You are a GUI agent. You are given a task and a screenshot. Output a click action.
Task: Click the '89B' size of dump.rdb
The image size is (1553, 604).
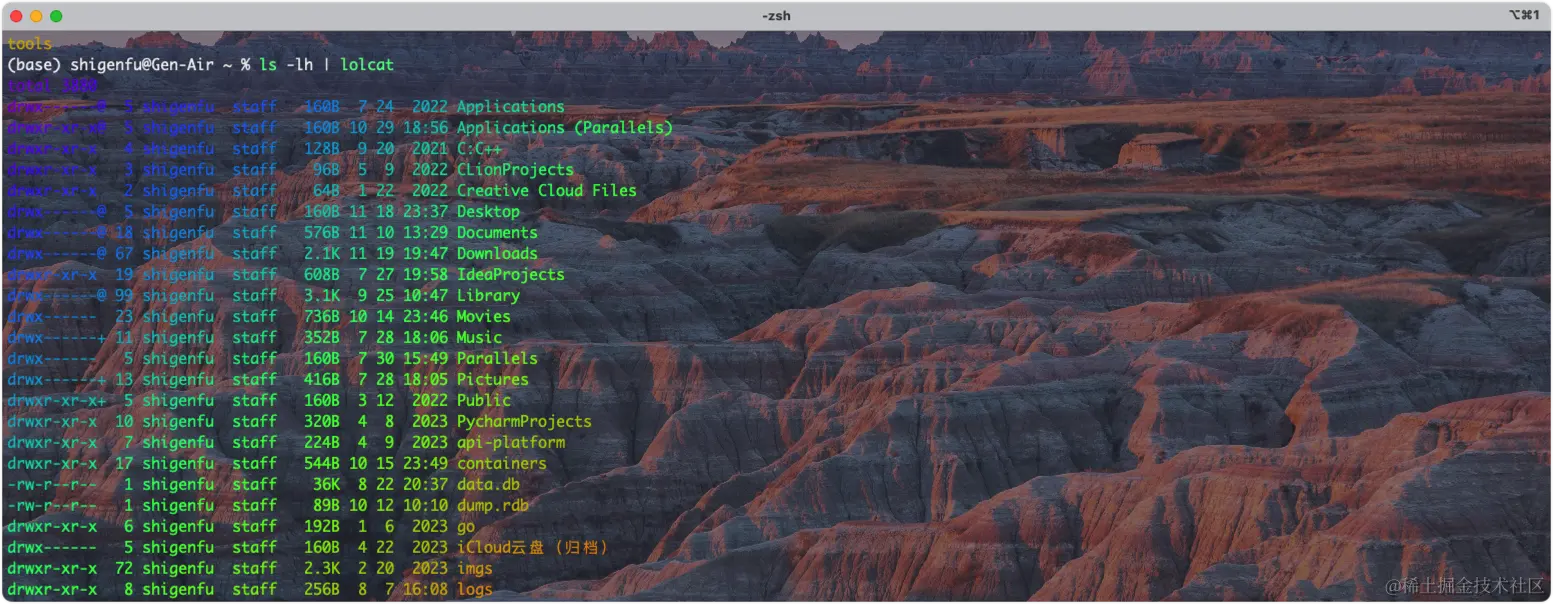pyautogui.click(x=326, y=506)
